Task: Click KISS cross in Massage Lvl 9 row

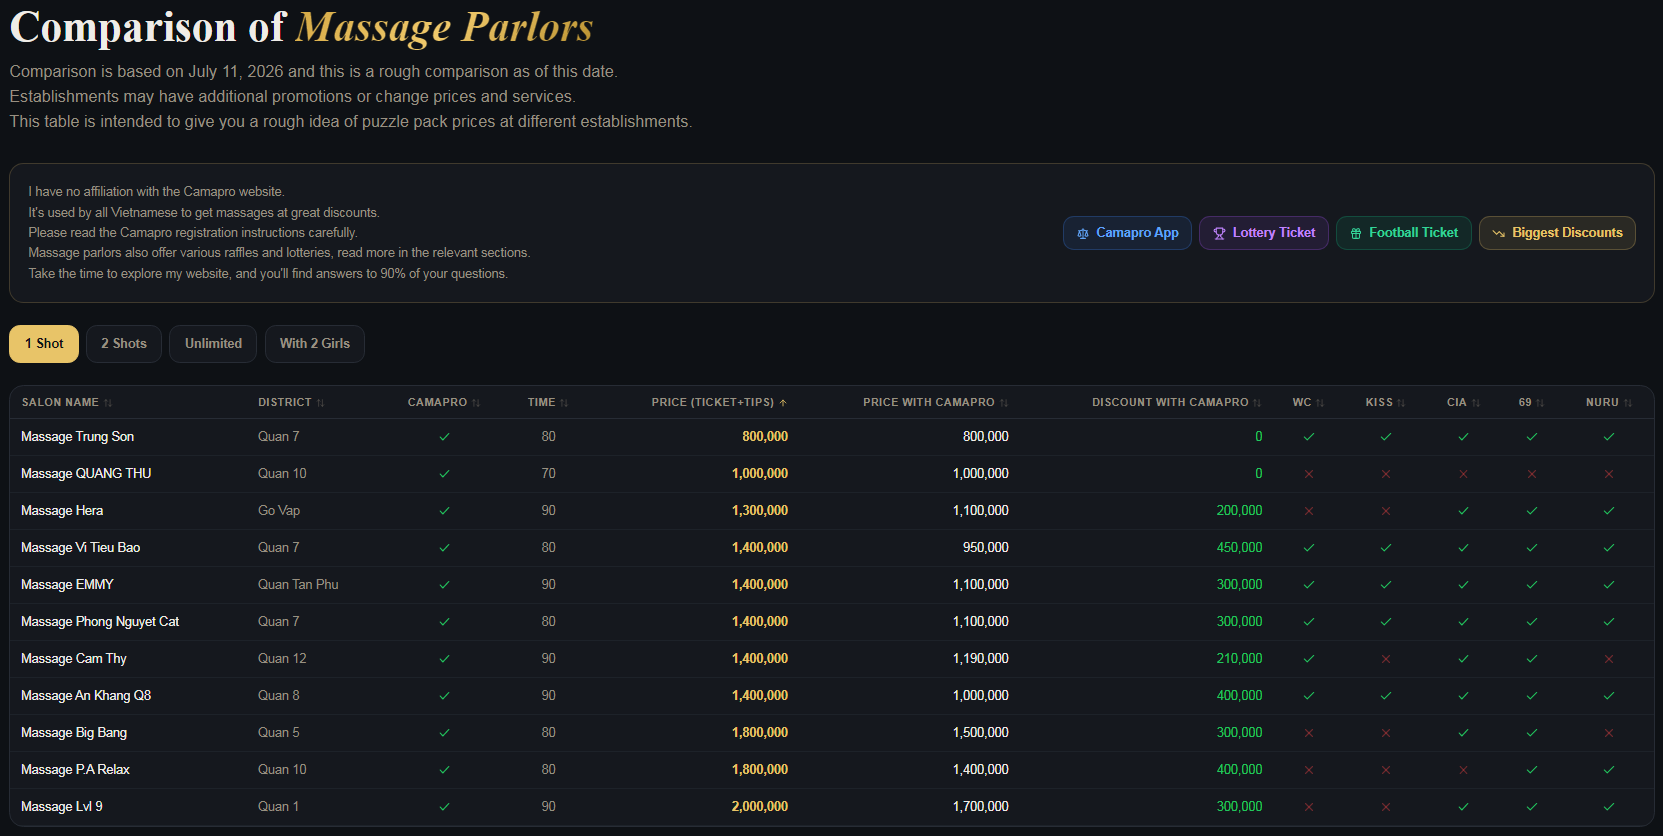Action: tap(1386, 807)
